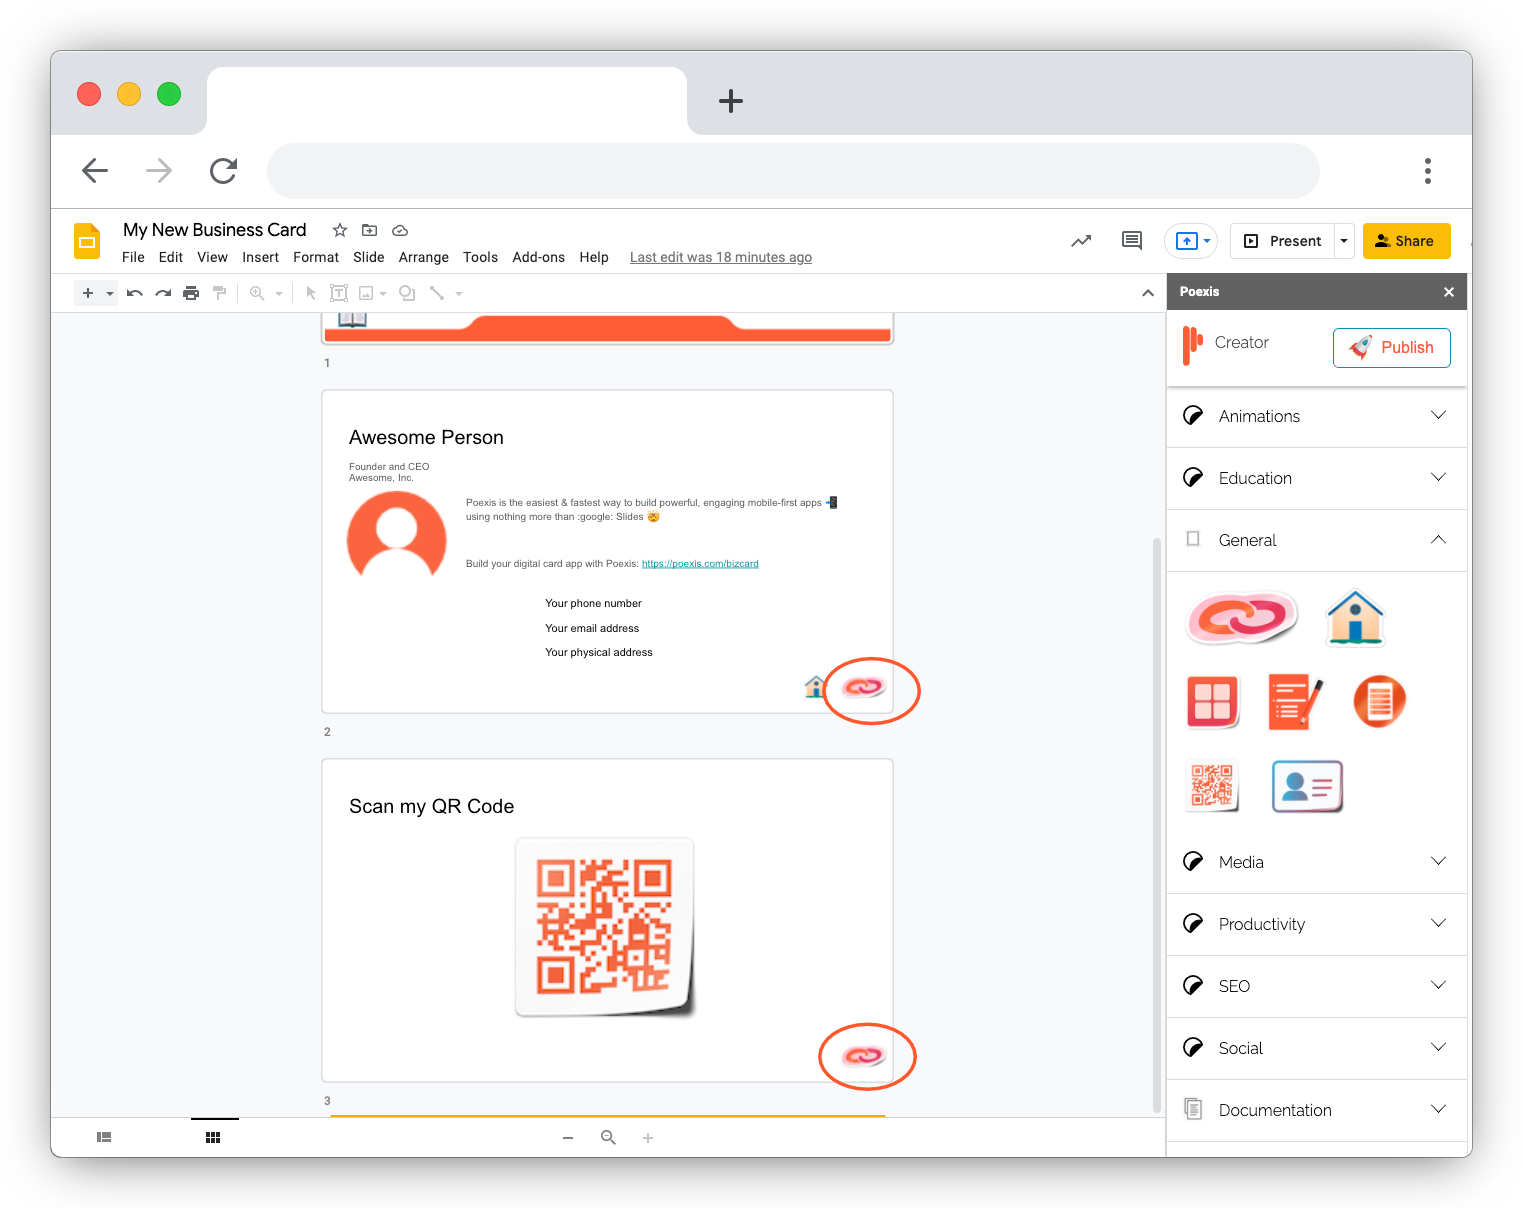Open the Last edit was 18 minutes ago link
This screenshot has width=1523, height=1208.
pyautogui.click(x=721, y=257)
